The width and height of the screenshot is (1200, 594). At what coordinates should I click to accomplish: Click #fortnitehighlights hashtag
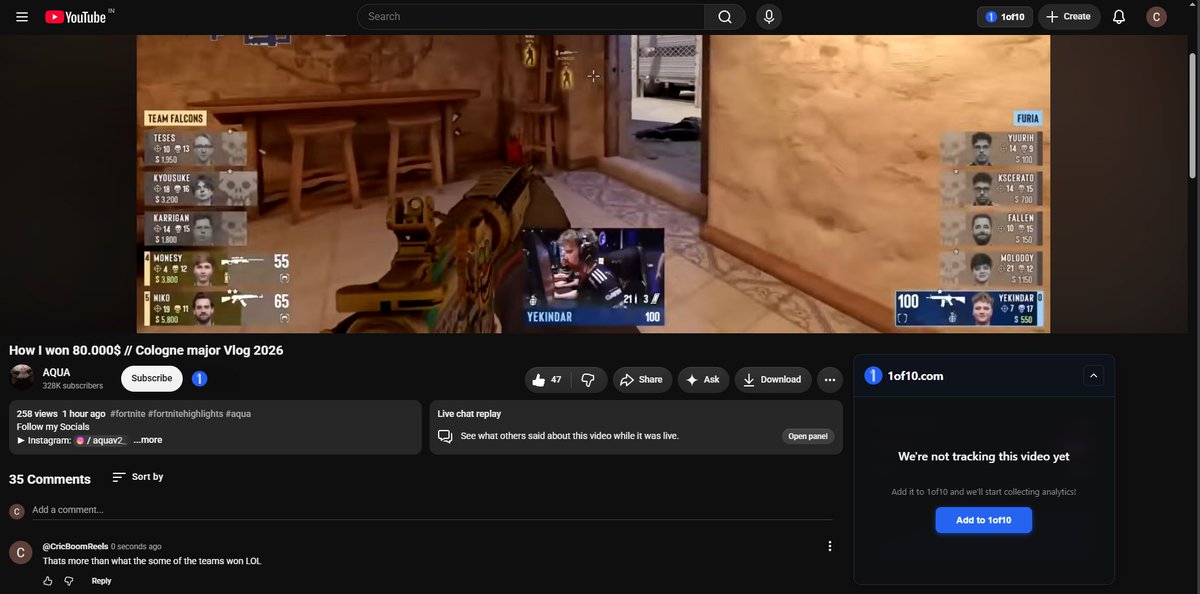[x=184, y=414]
